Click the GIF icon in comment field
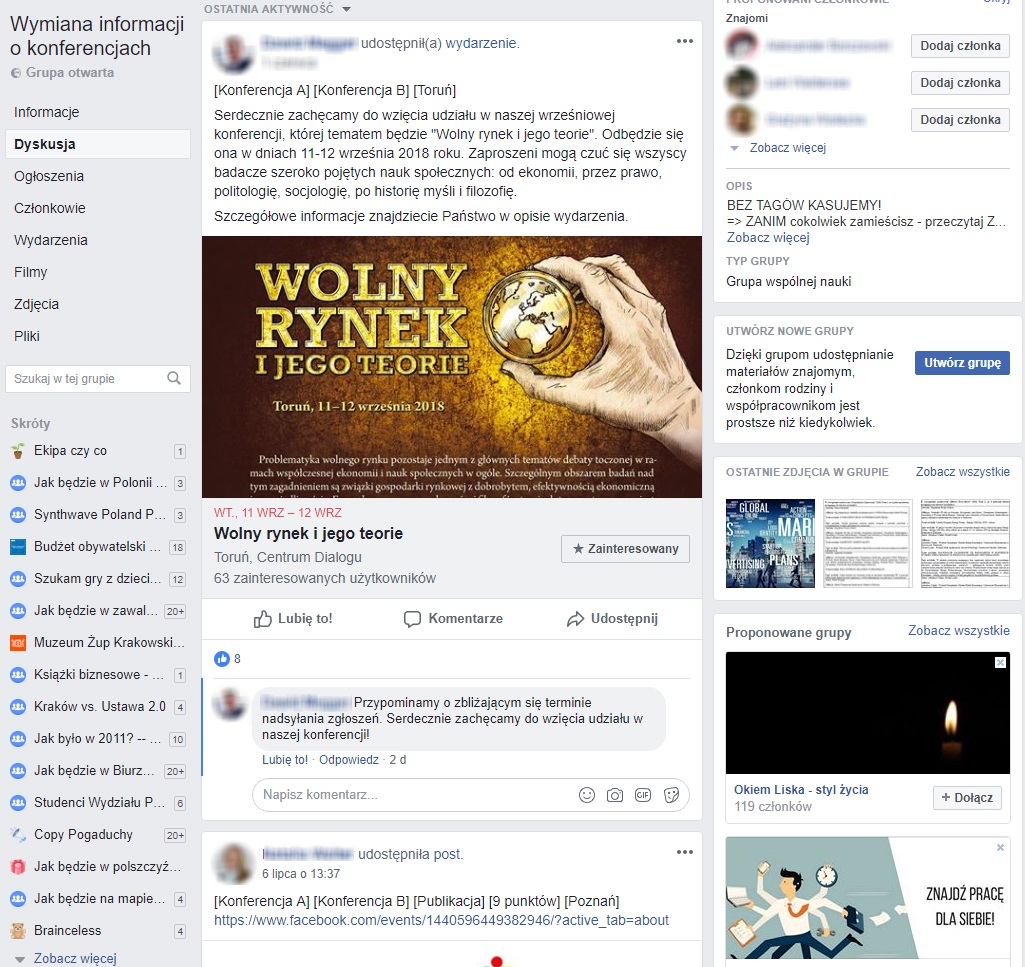The height and width of the screenshot is (967, 1025). click(643, 795)
